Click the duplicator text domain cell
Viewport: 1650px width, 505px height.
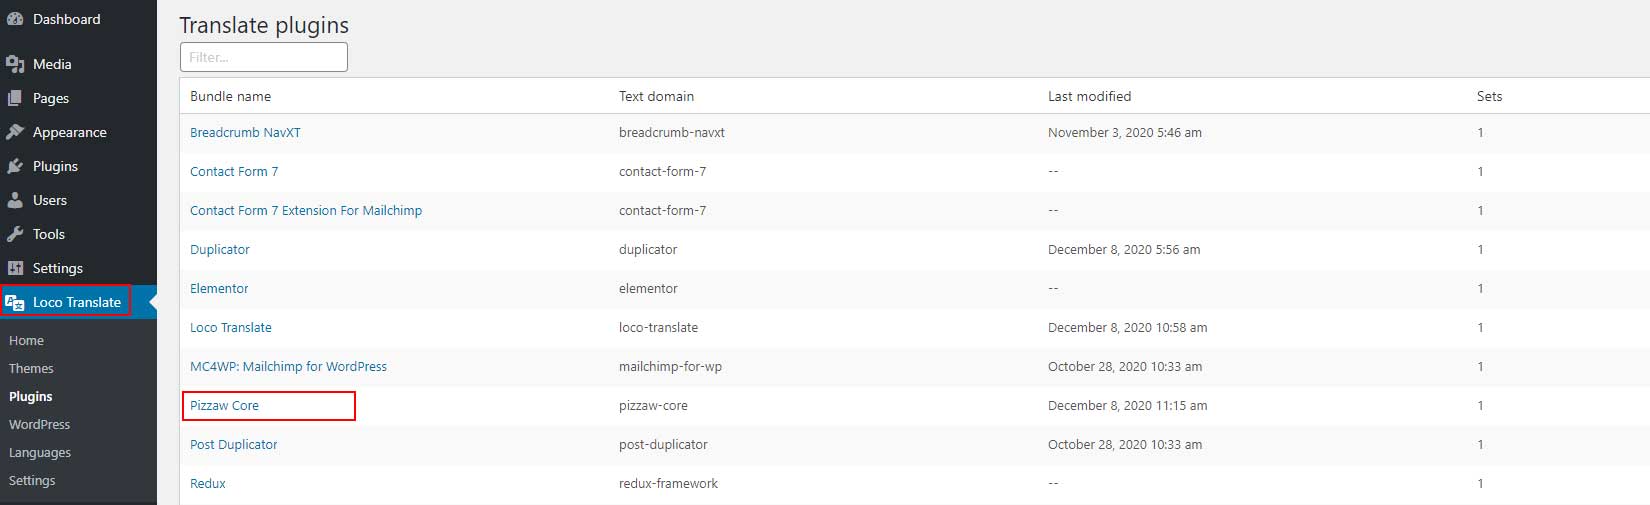tap(648, 250)
